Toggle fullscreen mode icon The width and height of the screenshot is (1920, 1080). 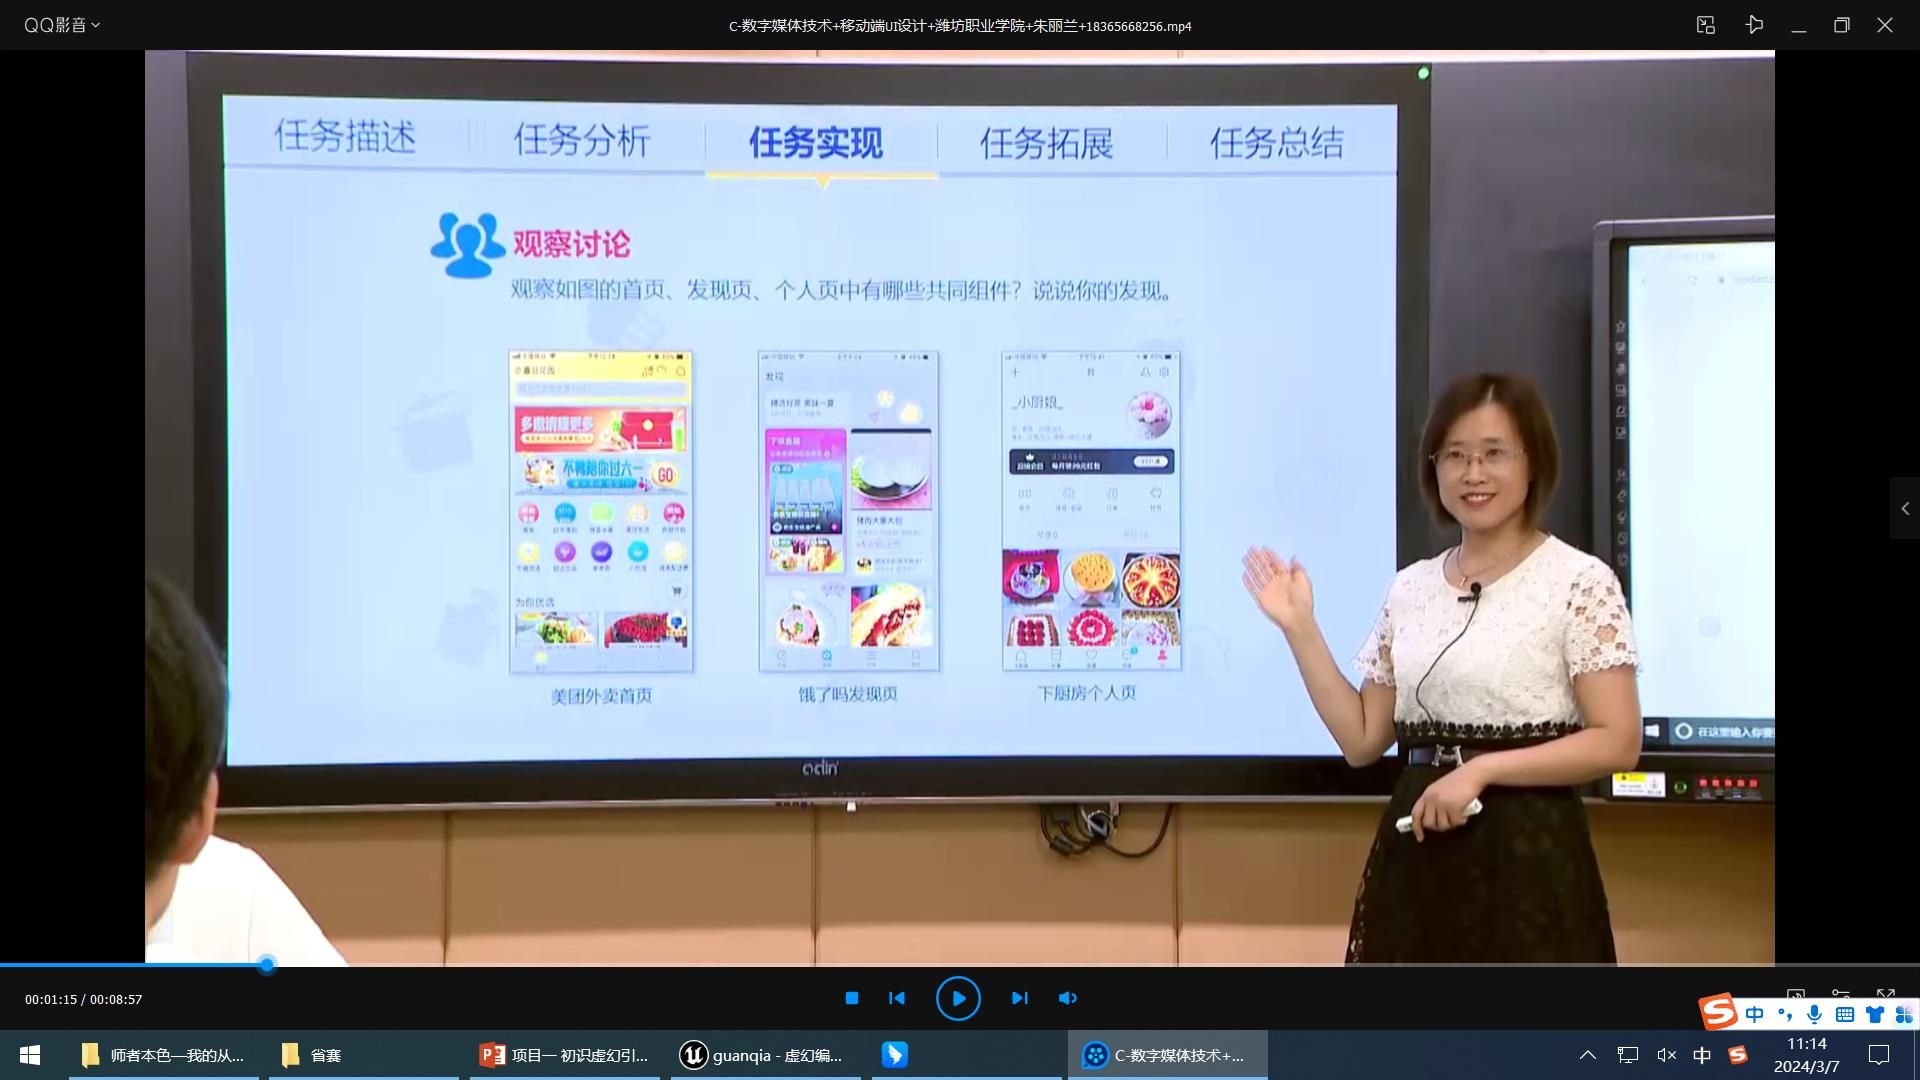pos(1885,994)
